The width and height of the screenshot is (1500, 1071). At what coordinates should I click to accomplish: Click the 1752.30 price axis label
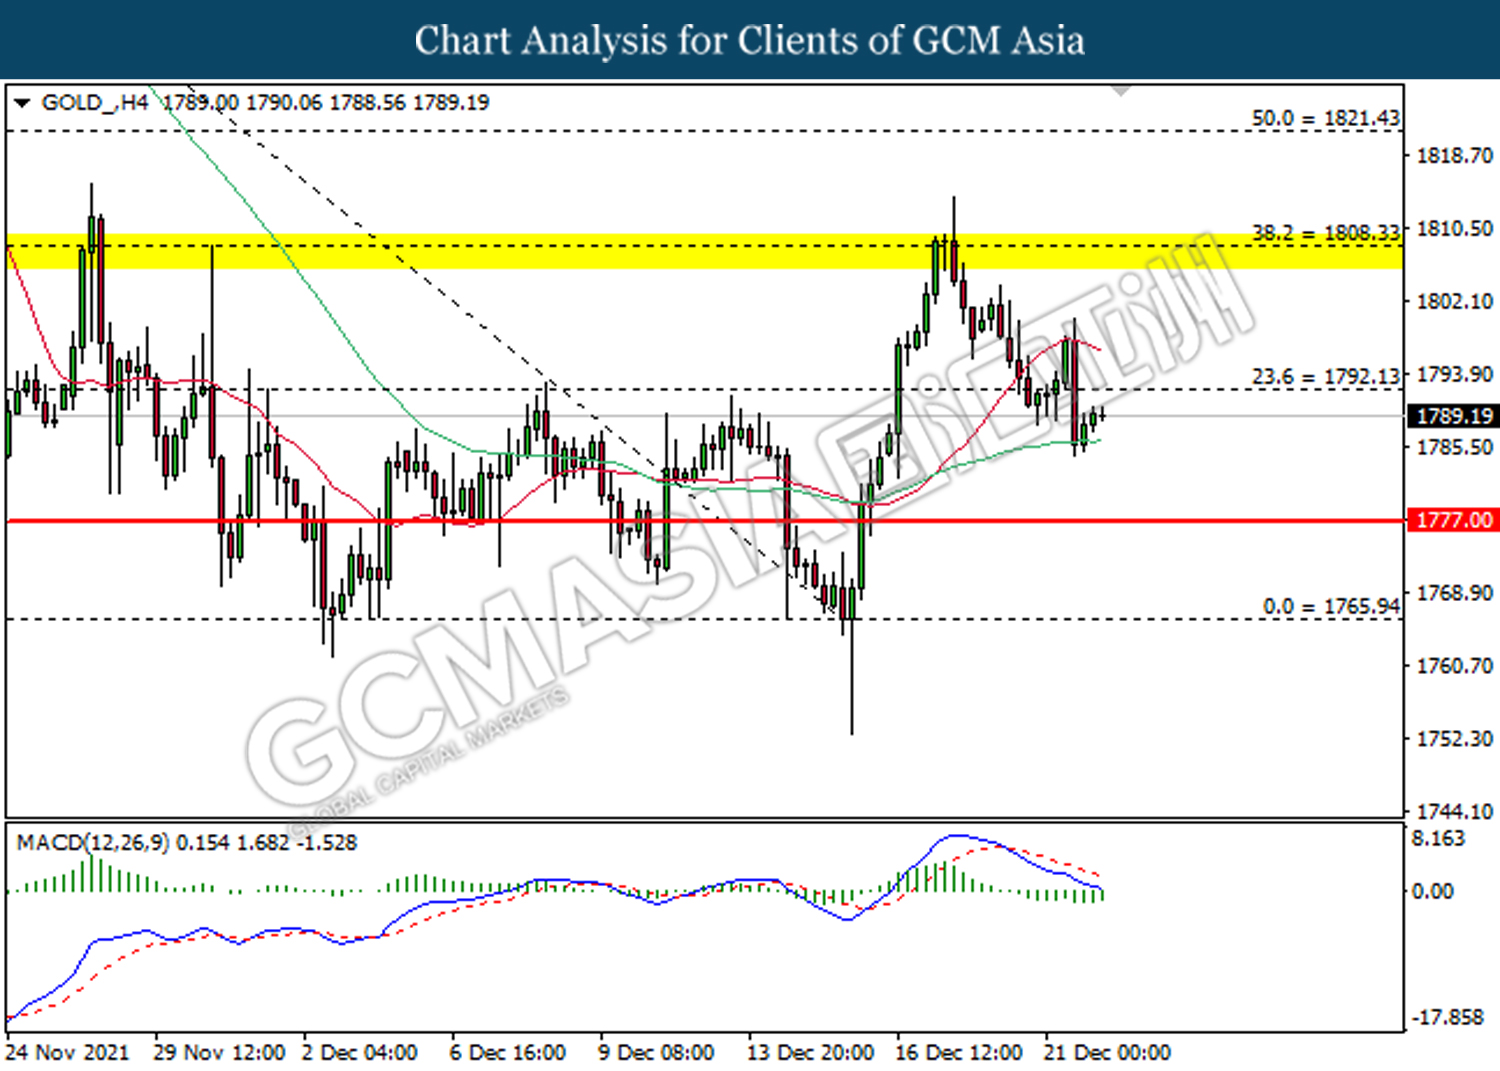(x=1454, y=738)
